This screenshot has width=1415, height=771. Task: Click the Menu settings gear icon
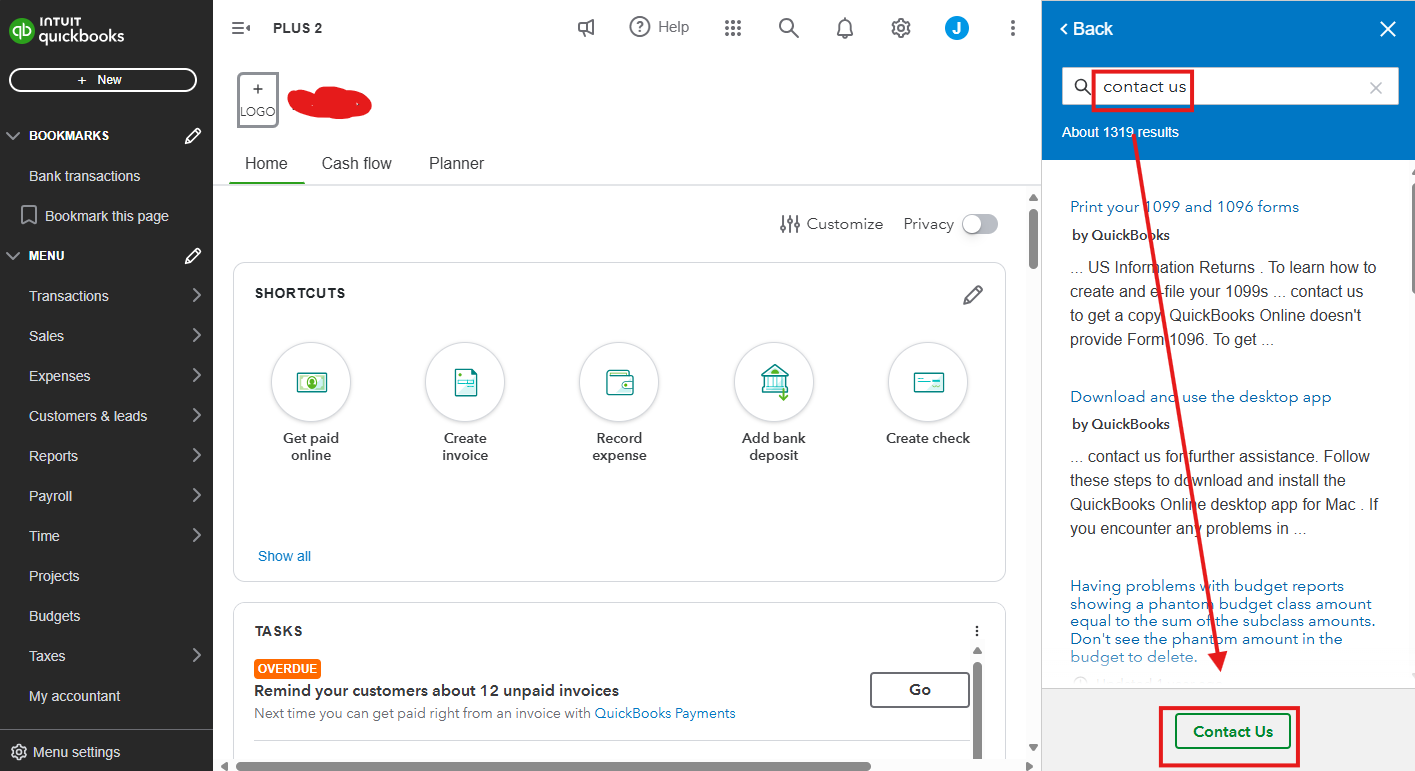18,752
